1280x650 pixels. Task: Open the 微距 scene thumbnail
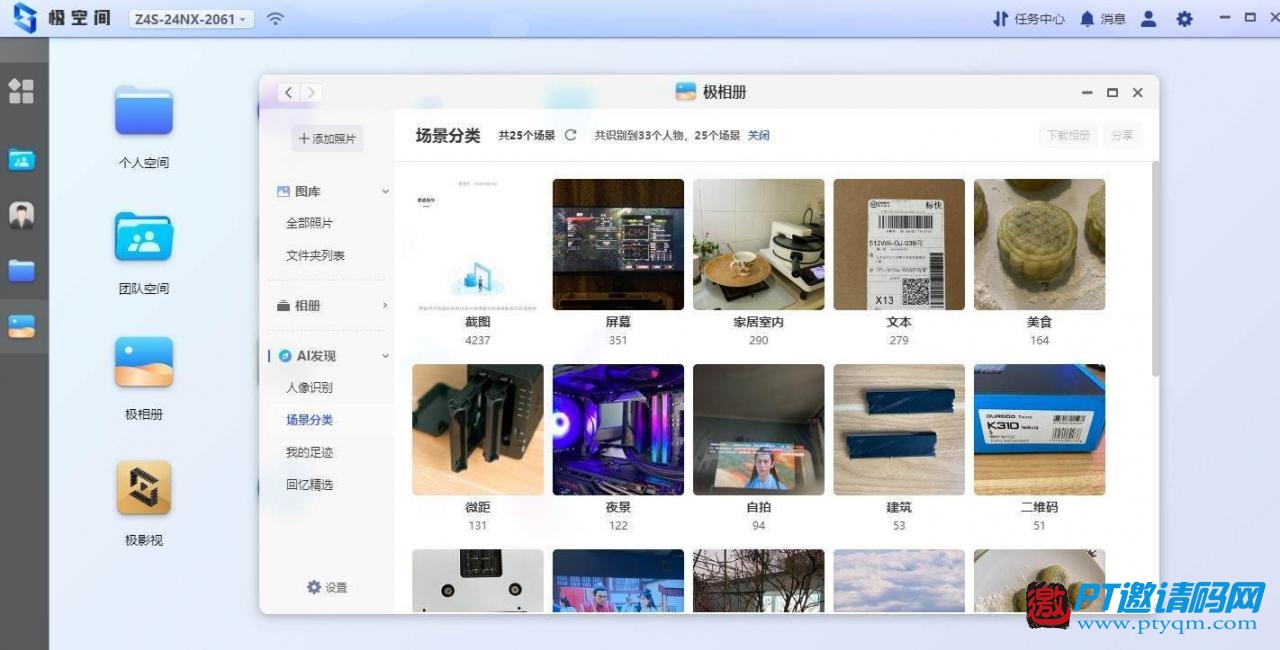click(478, 429)
